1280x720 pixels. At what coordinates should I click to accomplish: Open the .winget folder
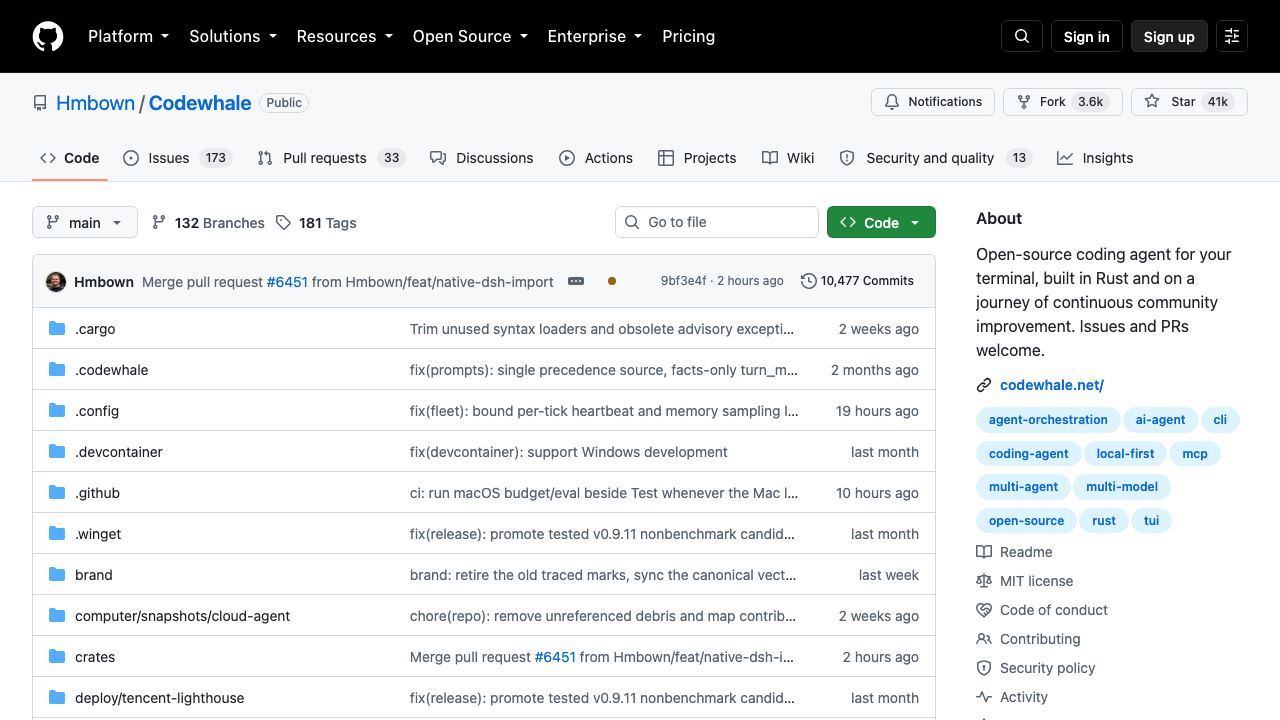(98, 534)
